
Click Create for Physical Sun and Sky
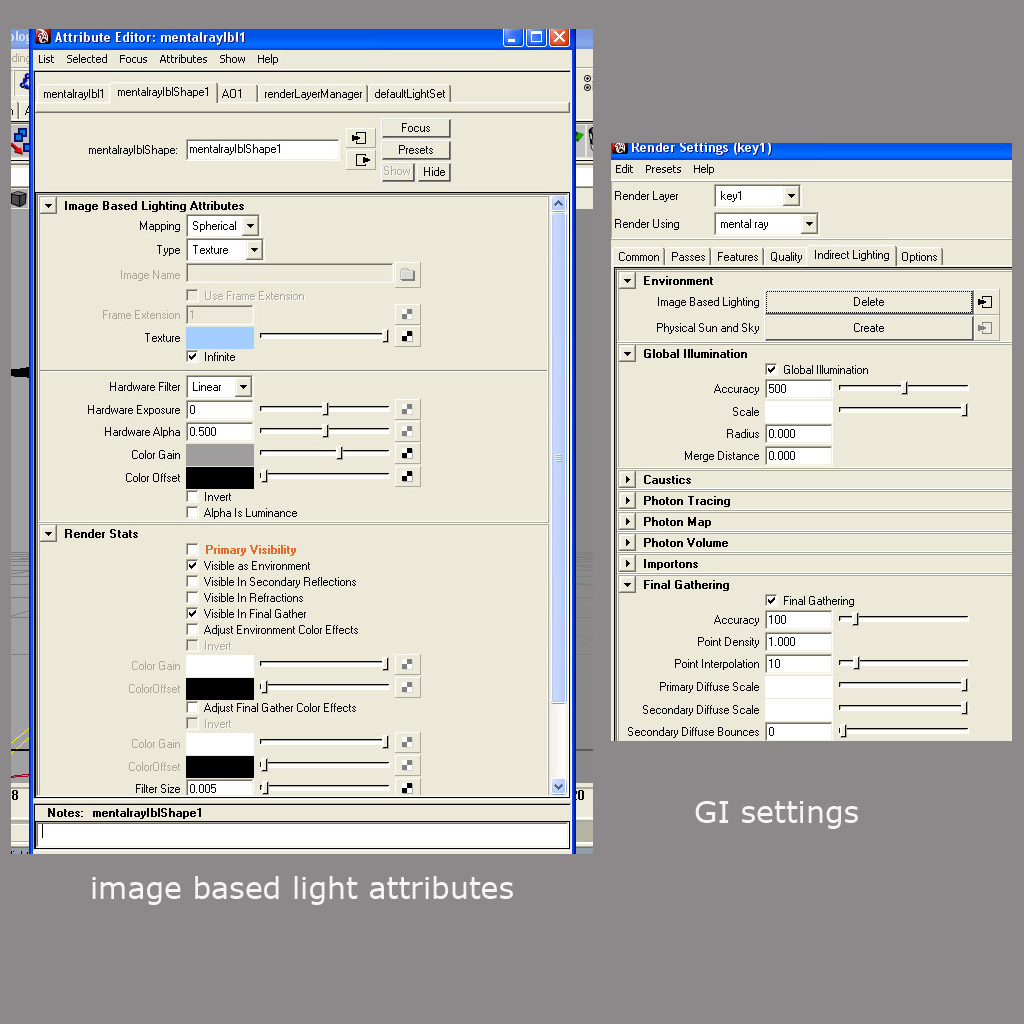pos(868,327)
